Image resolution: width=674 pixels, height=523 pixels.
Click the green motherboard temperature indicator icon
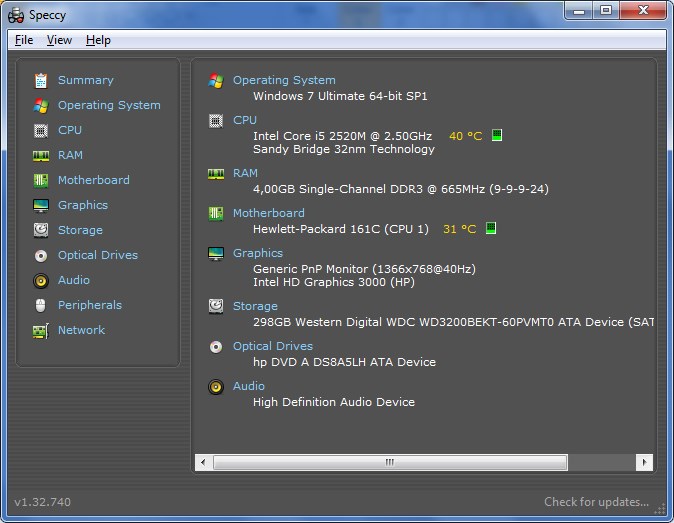[x=491, y=228]
